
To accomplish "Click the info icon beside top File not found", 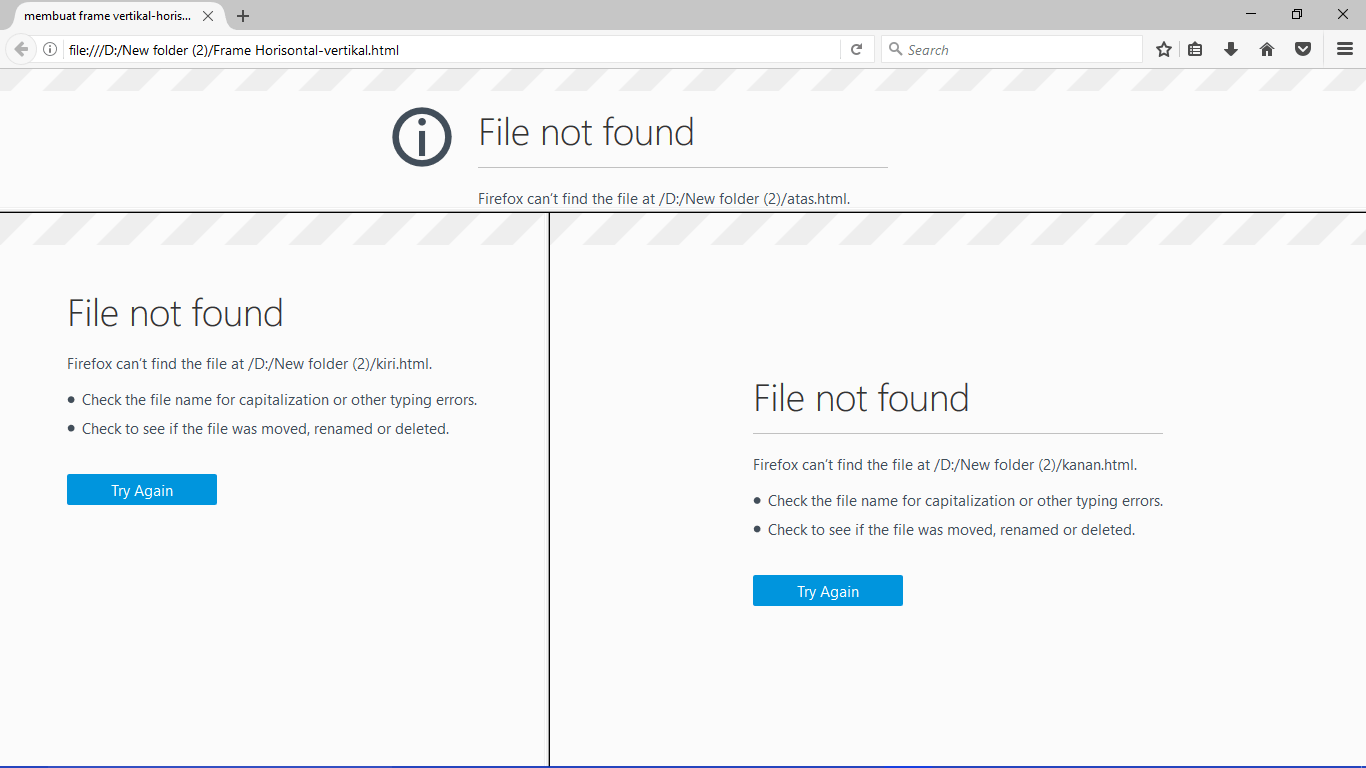I will 422,136.
